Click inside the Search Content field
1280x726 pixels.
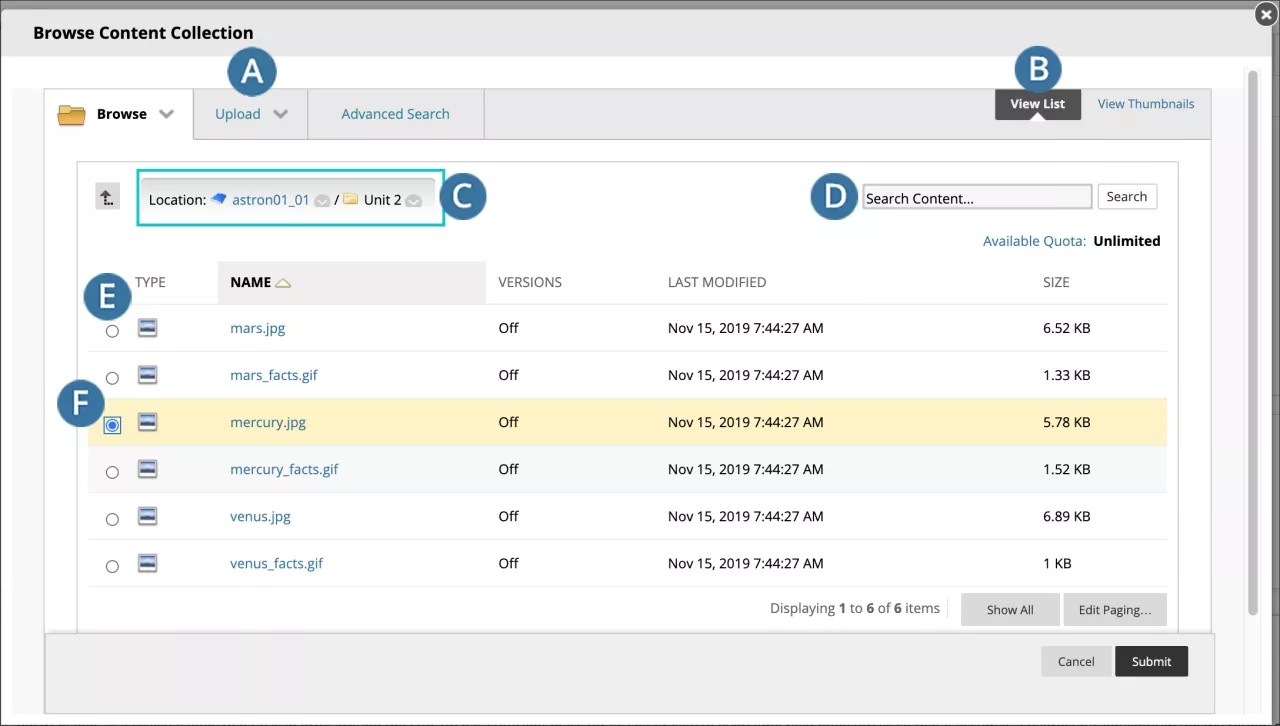[x=975, y=196]
